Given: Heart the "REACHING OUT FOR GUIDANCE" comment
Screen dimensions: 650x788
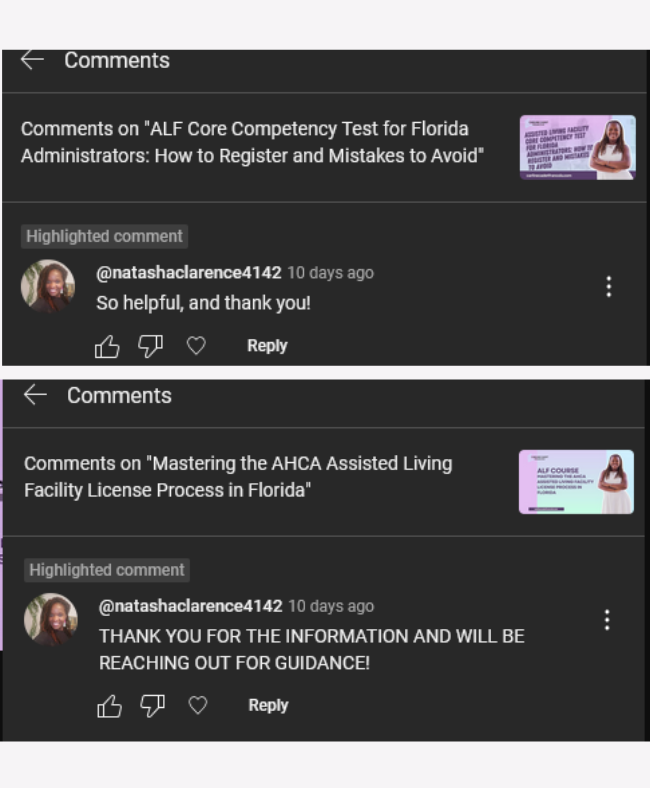Looking at the screenshot, I should (198, 705).
